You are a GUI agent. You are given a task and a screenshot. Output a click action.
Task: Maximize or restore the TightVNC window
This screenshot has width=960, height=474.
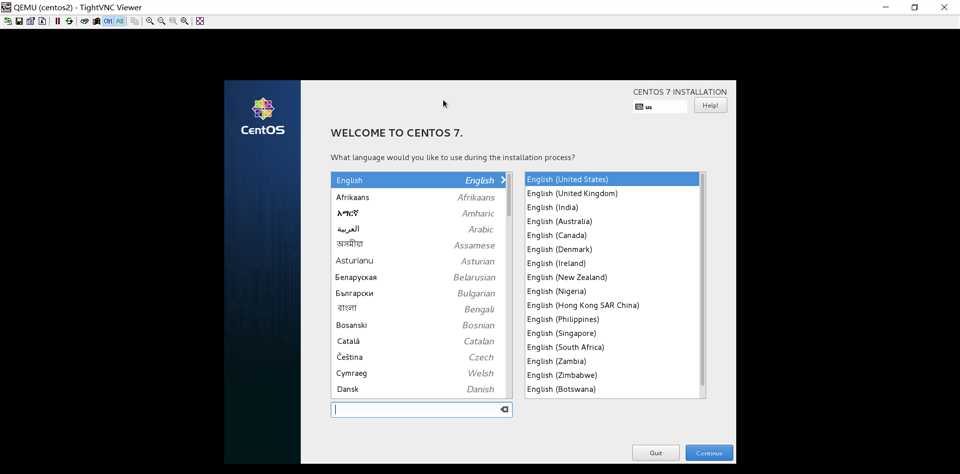[915, 7]
